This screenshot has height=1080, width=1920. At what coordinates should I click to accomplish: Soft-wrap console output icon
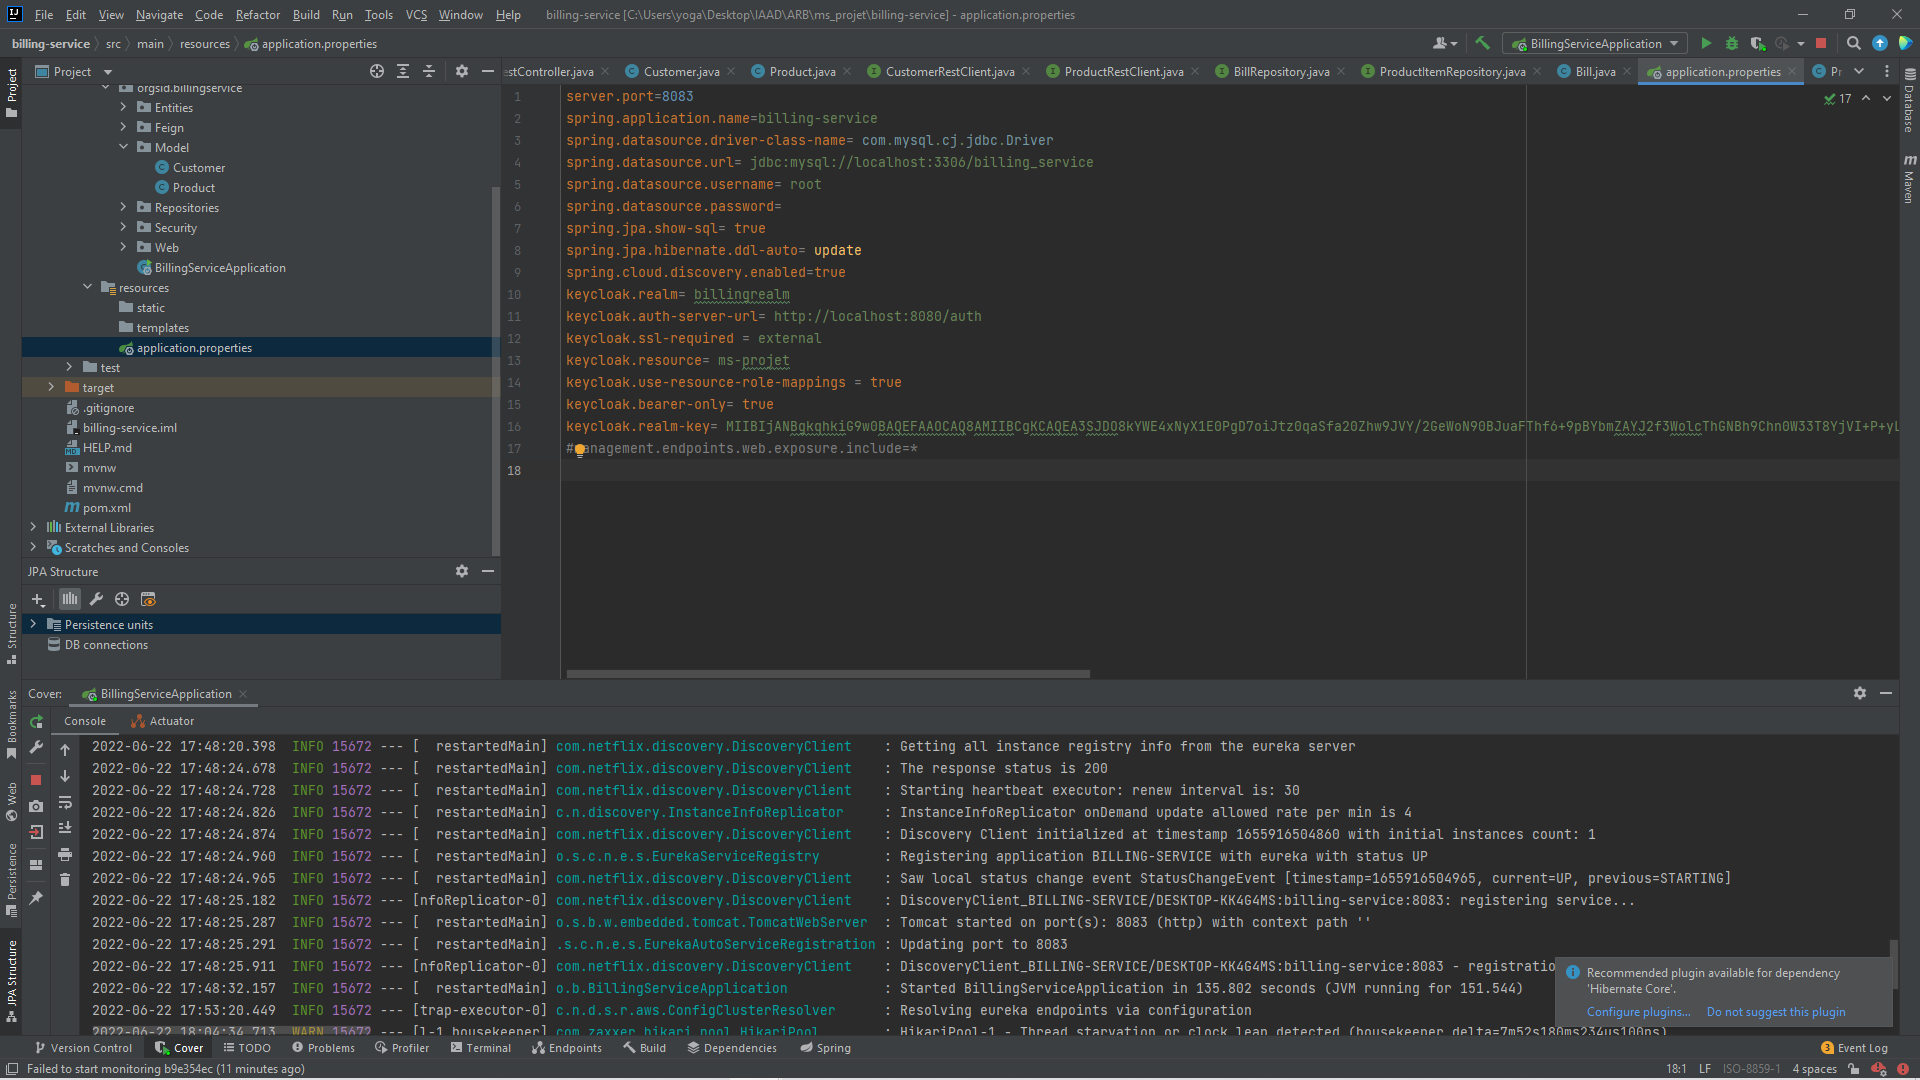click(x=65, y=803)
